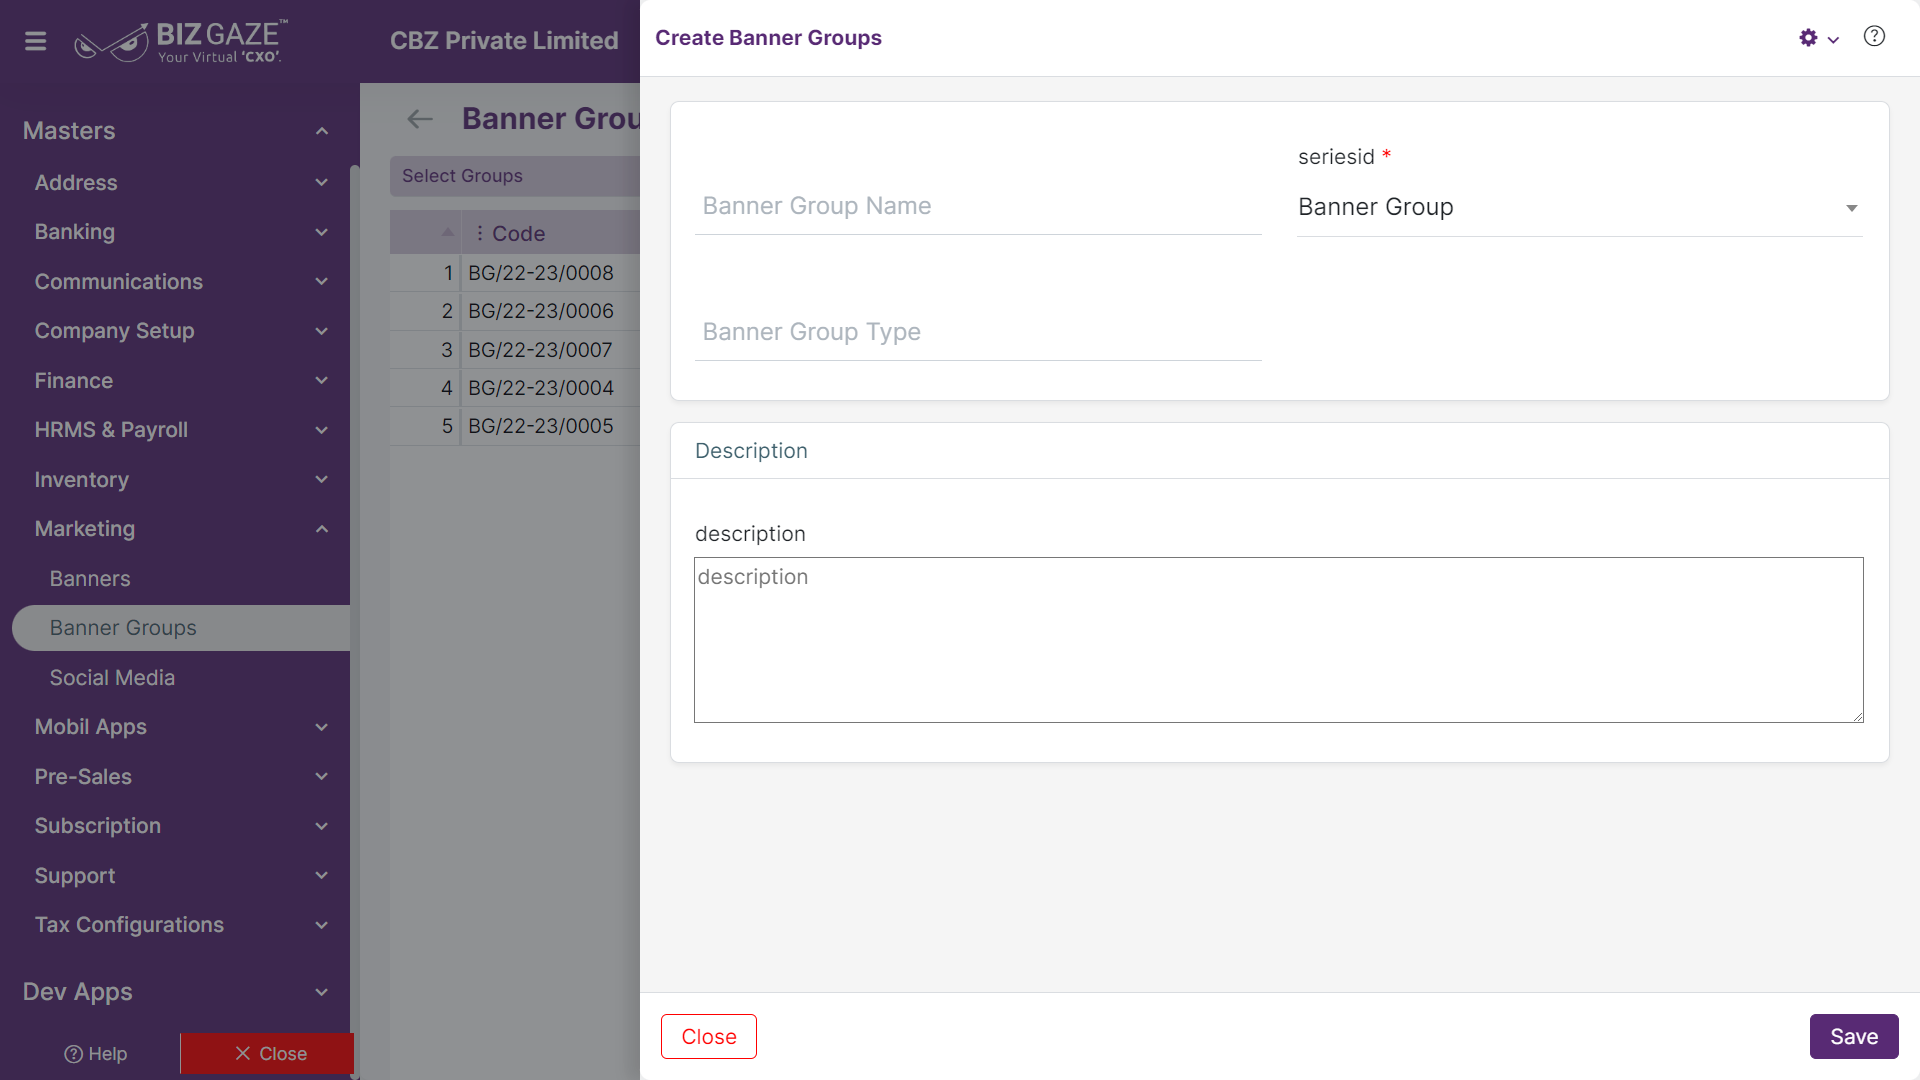The height and width of the screenshot is (1080, 1920).
Task: Click the Banner Group Type field
Action: click(978, 333)
